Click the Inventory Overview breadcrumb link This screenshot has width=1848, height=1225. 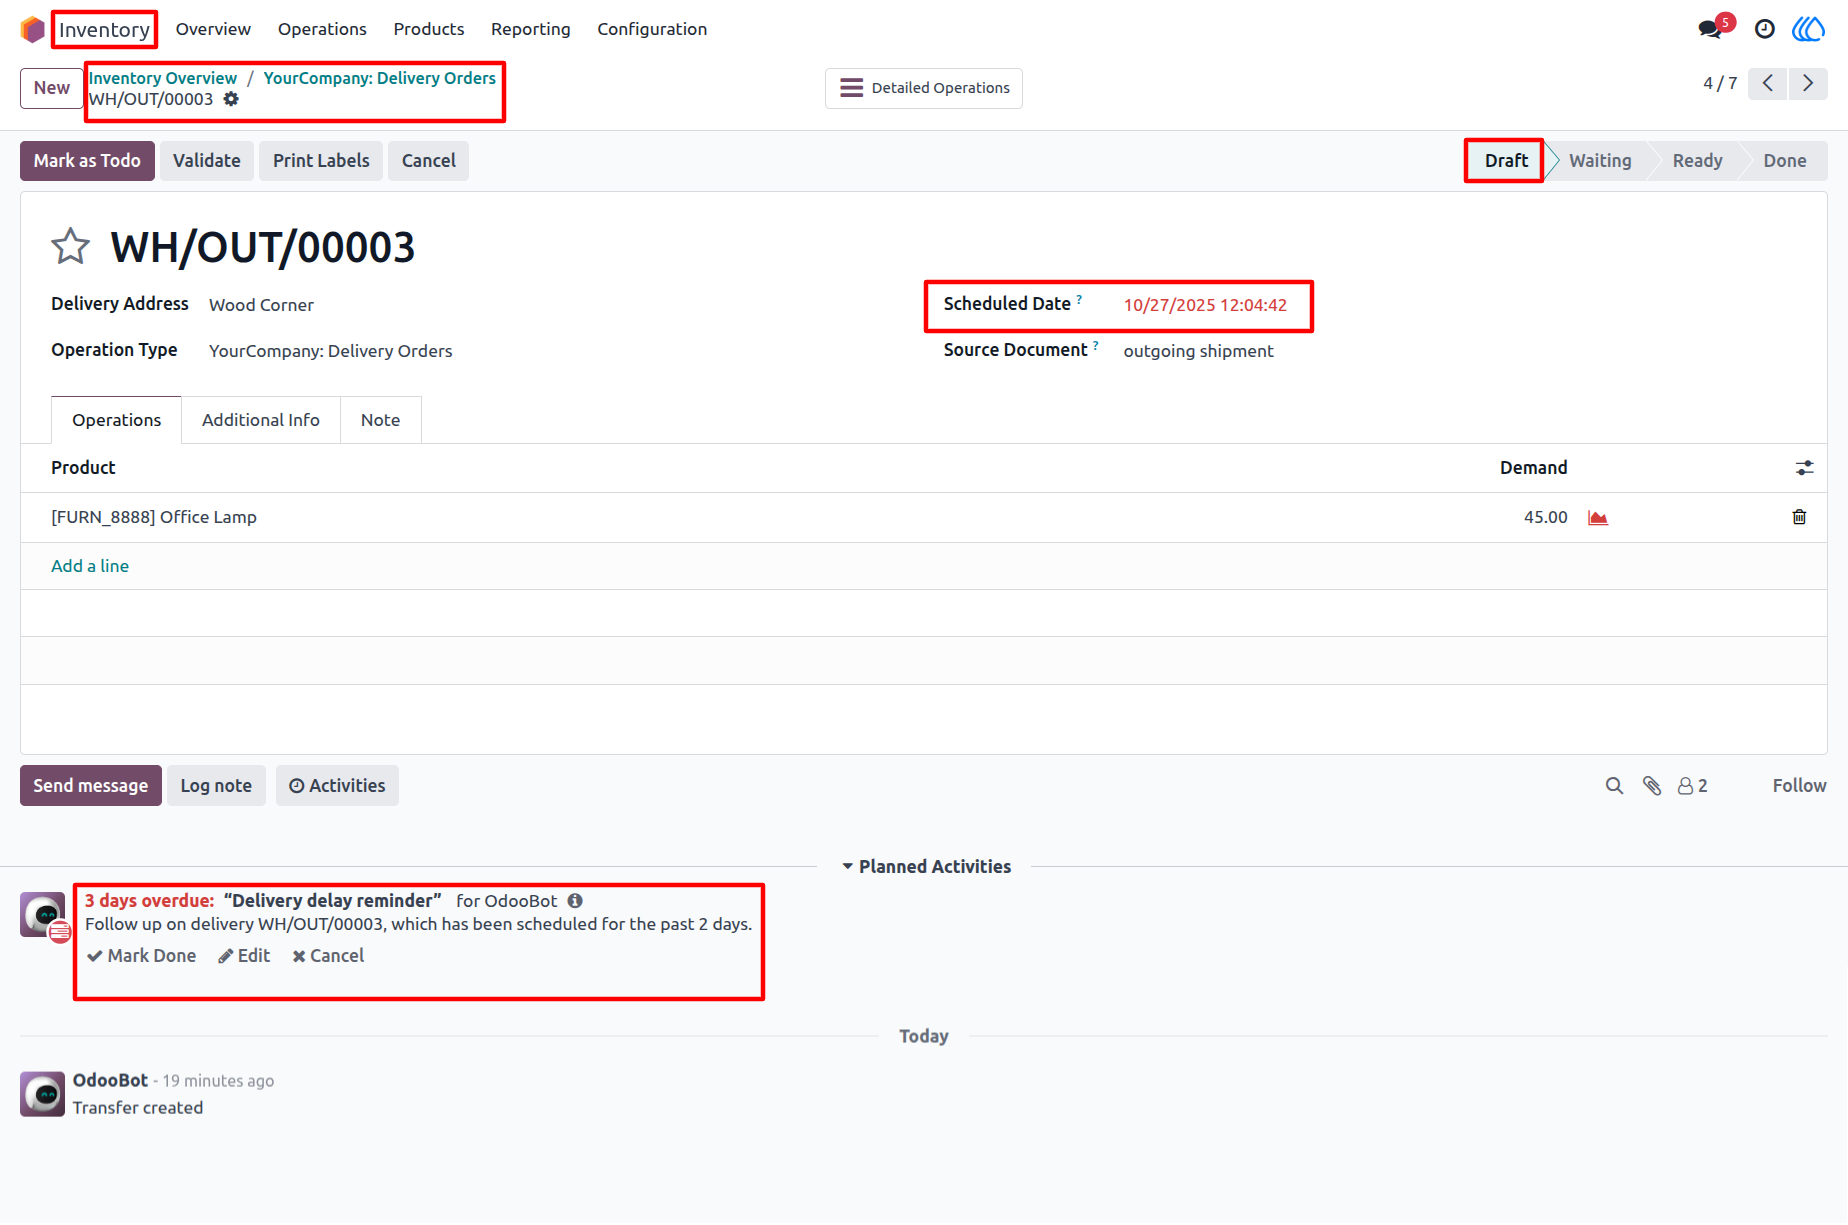point(163,78)
